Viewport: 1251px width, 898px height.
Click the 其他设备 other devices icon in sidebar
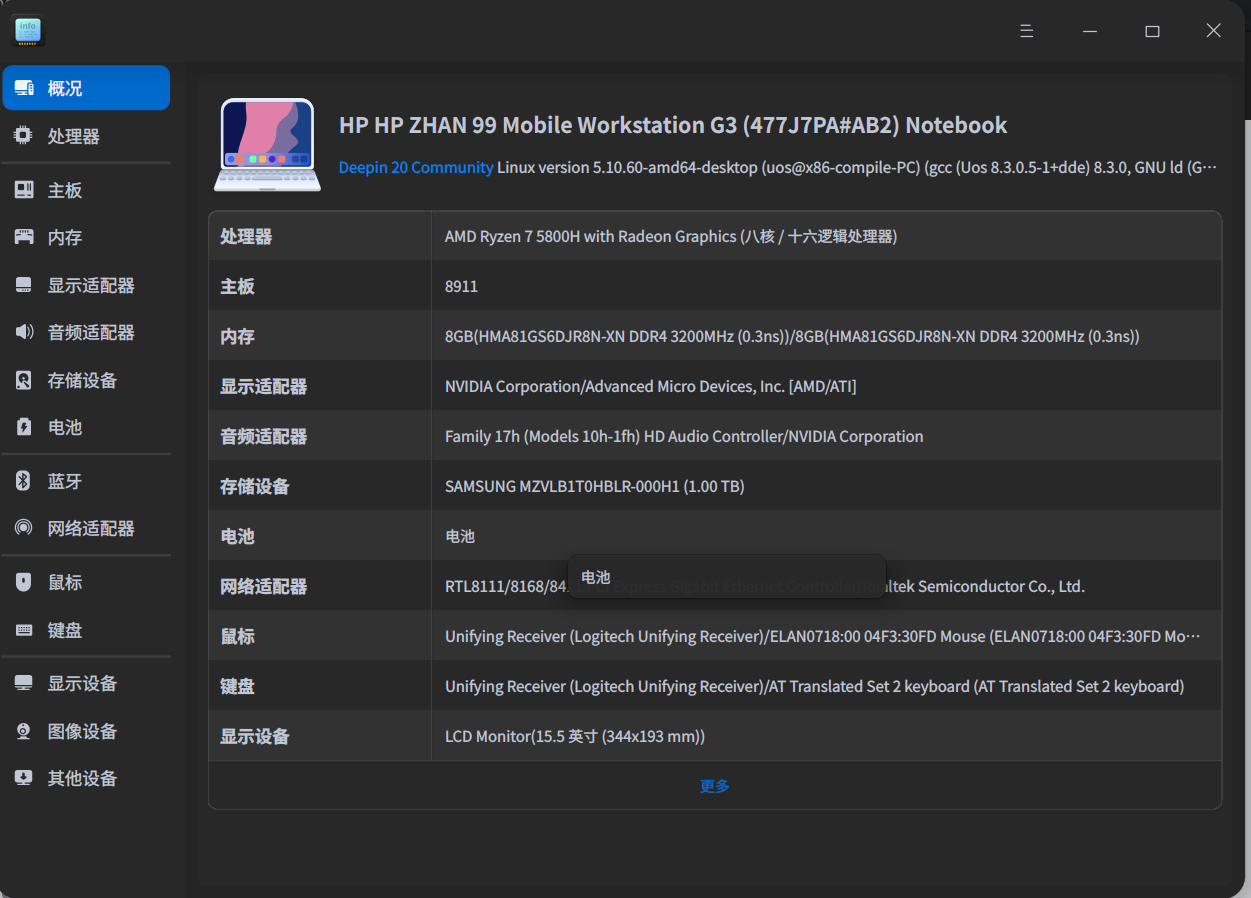tap(24, 778)
